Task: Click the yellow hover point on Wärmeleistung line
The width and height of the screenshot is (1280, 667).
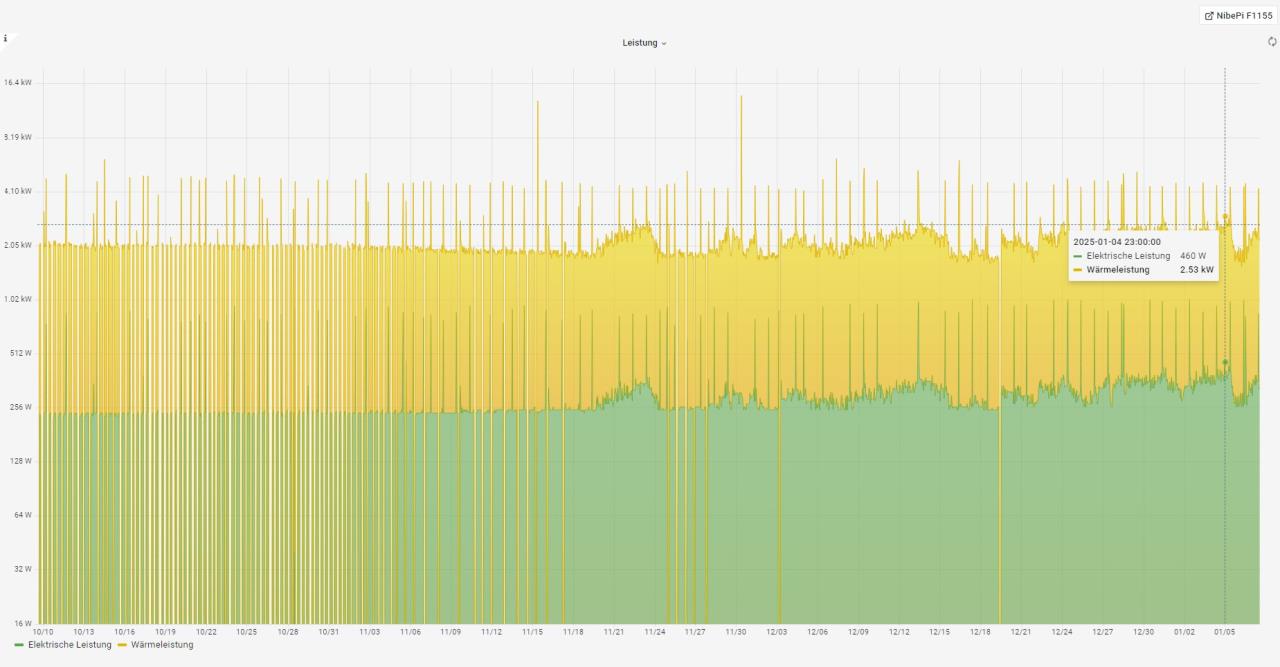Action: 1225,216
